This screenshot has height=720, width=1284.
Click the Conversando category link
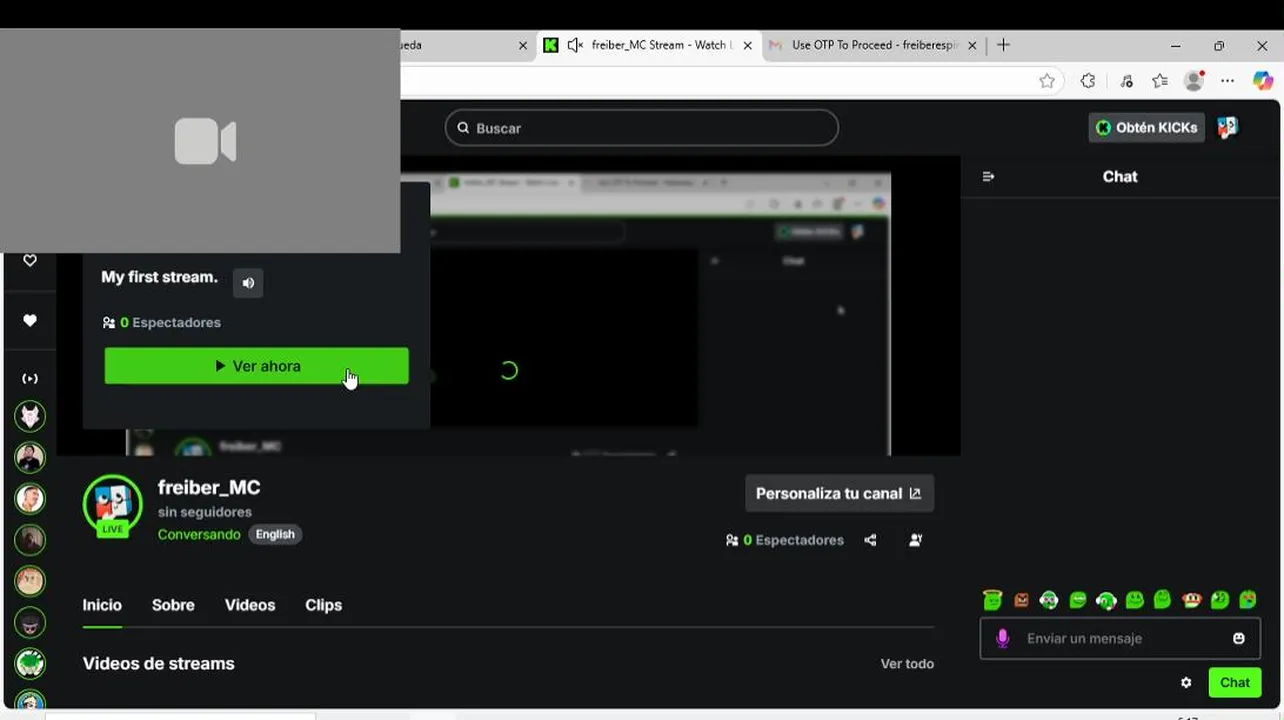click(199, 534)
